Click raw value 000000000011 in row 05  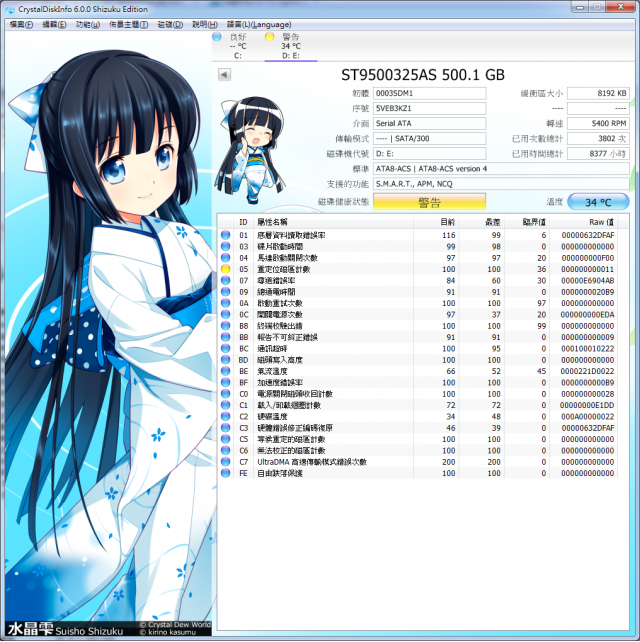tap(587, 269)
